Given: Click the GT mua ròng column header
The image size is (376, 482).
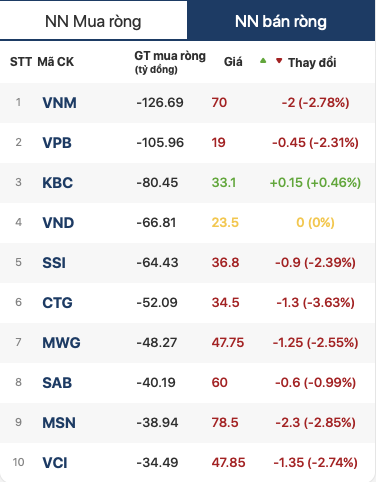Looking at the screenshot, I should tap(170, 62).
